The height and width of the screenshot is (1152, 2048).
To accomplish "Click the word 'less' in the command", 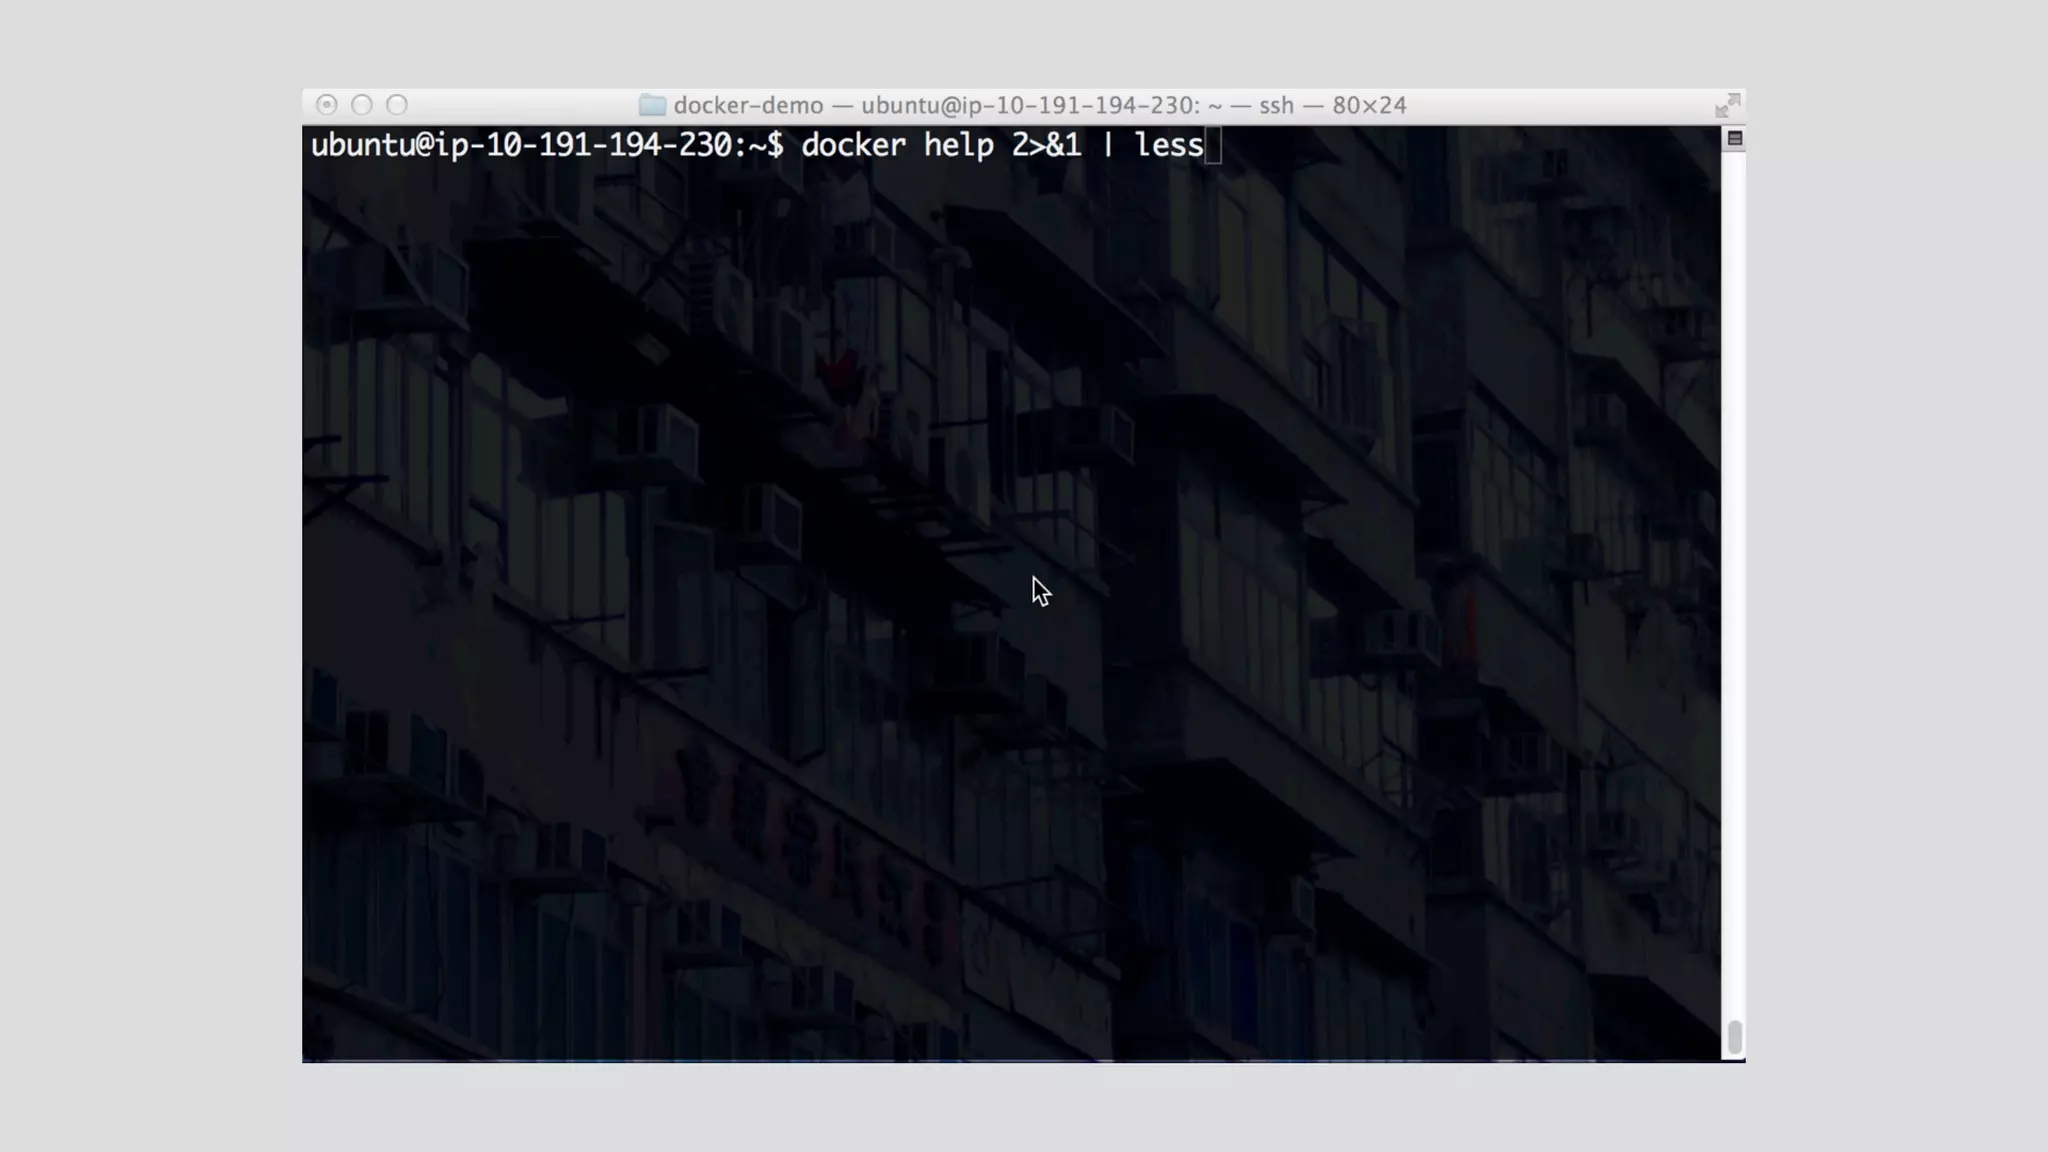I will click(1168, 146).
